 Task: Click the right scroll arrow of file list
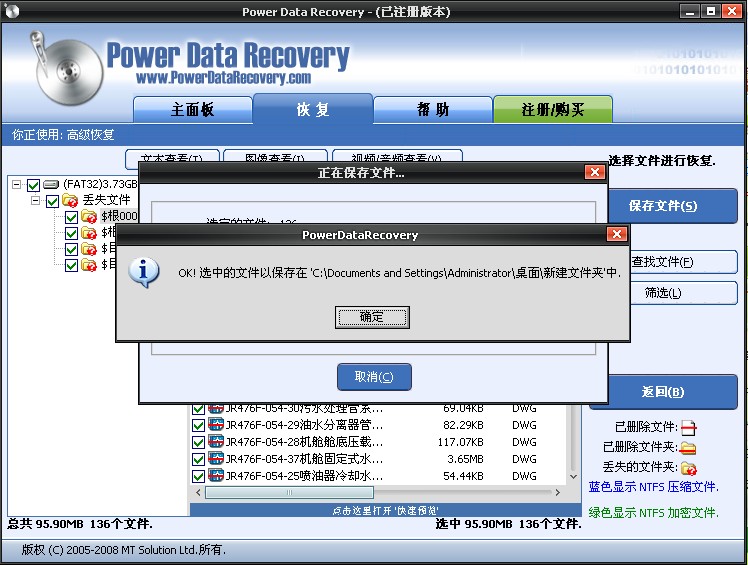[558, 492]
